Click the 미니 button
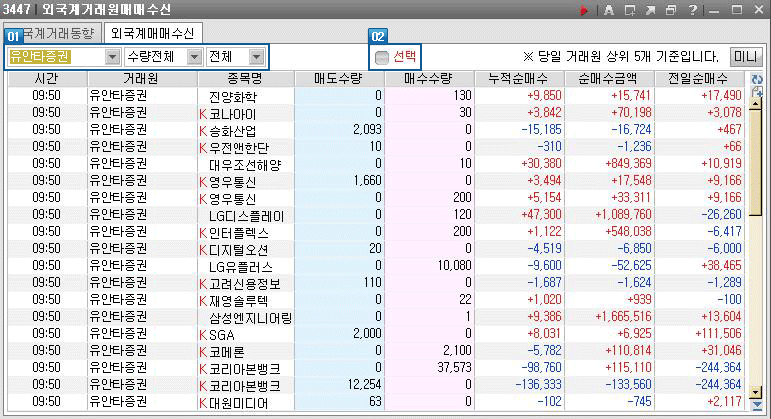 [x=745, y=57]
